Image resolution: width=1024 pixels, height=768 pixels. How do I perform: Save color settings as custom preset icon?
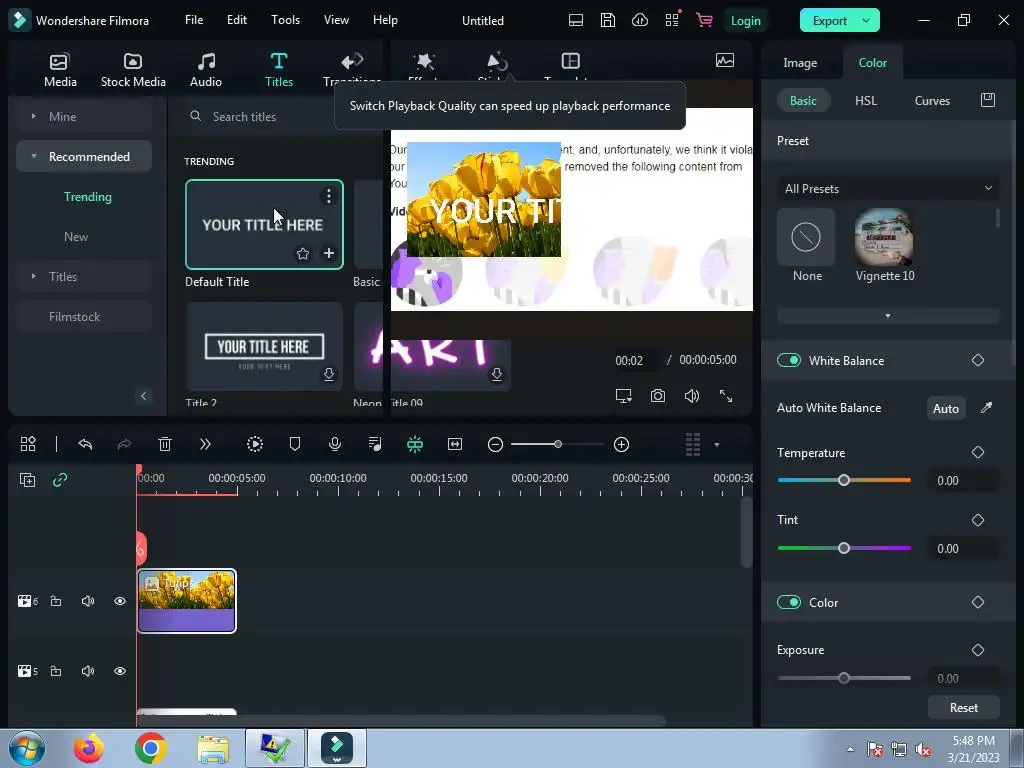tap(987, 100)
